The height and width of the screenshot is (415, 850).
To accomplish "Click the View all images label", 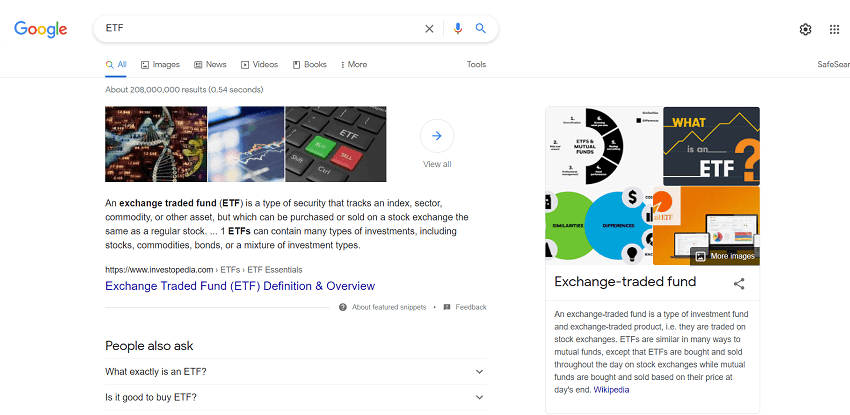I will [x=437, y=164].
